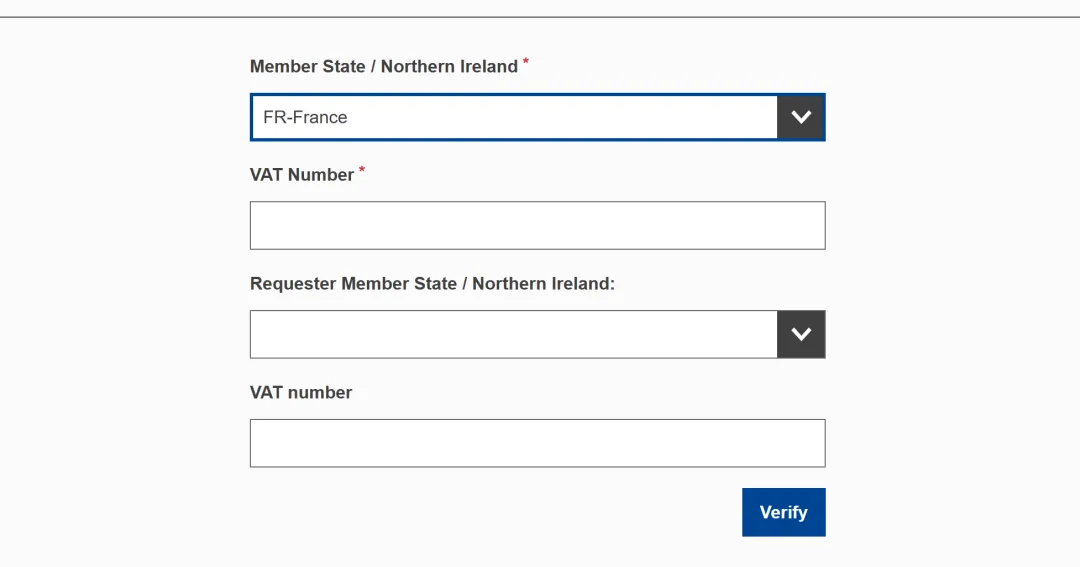Click the requester VAT number text box
Viewport: 1080px width, 567px height.
point(537,443)
